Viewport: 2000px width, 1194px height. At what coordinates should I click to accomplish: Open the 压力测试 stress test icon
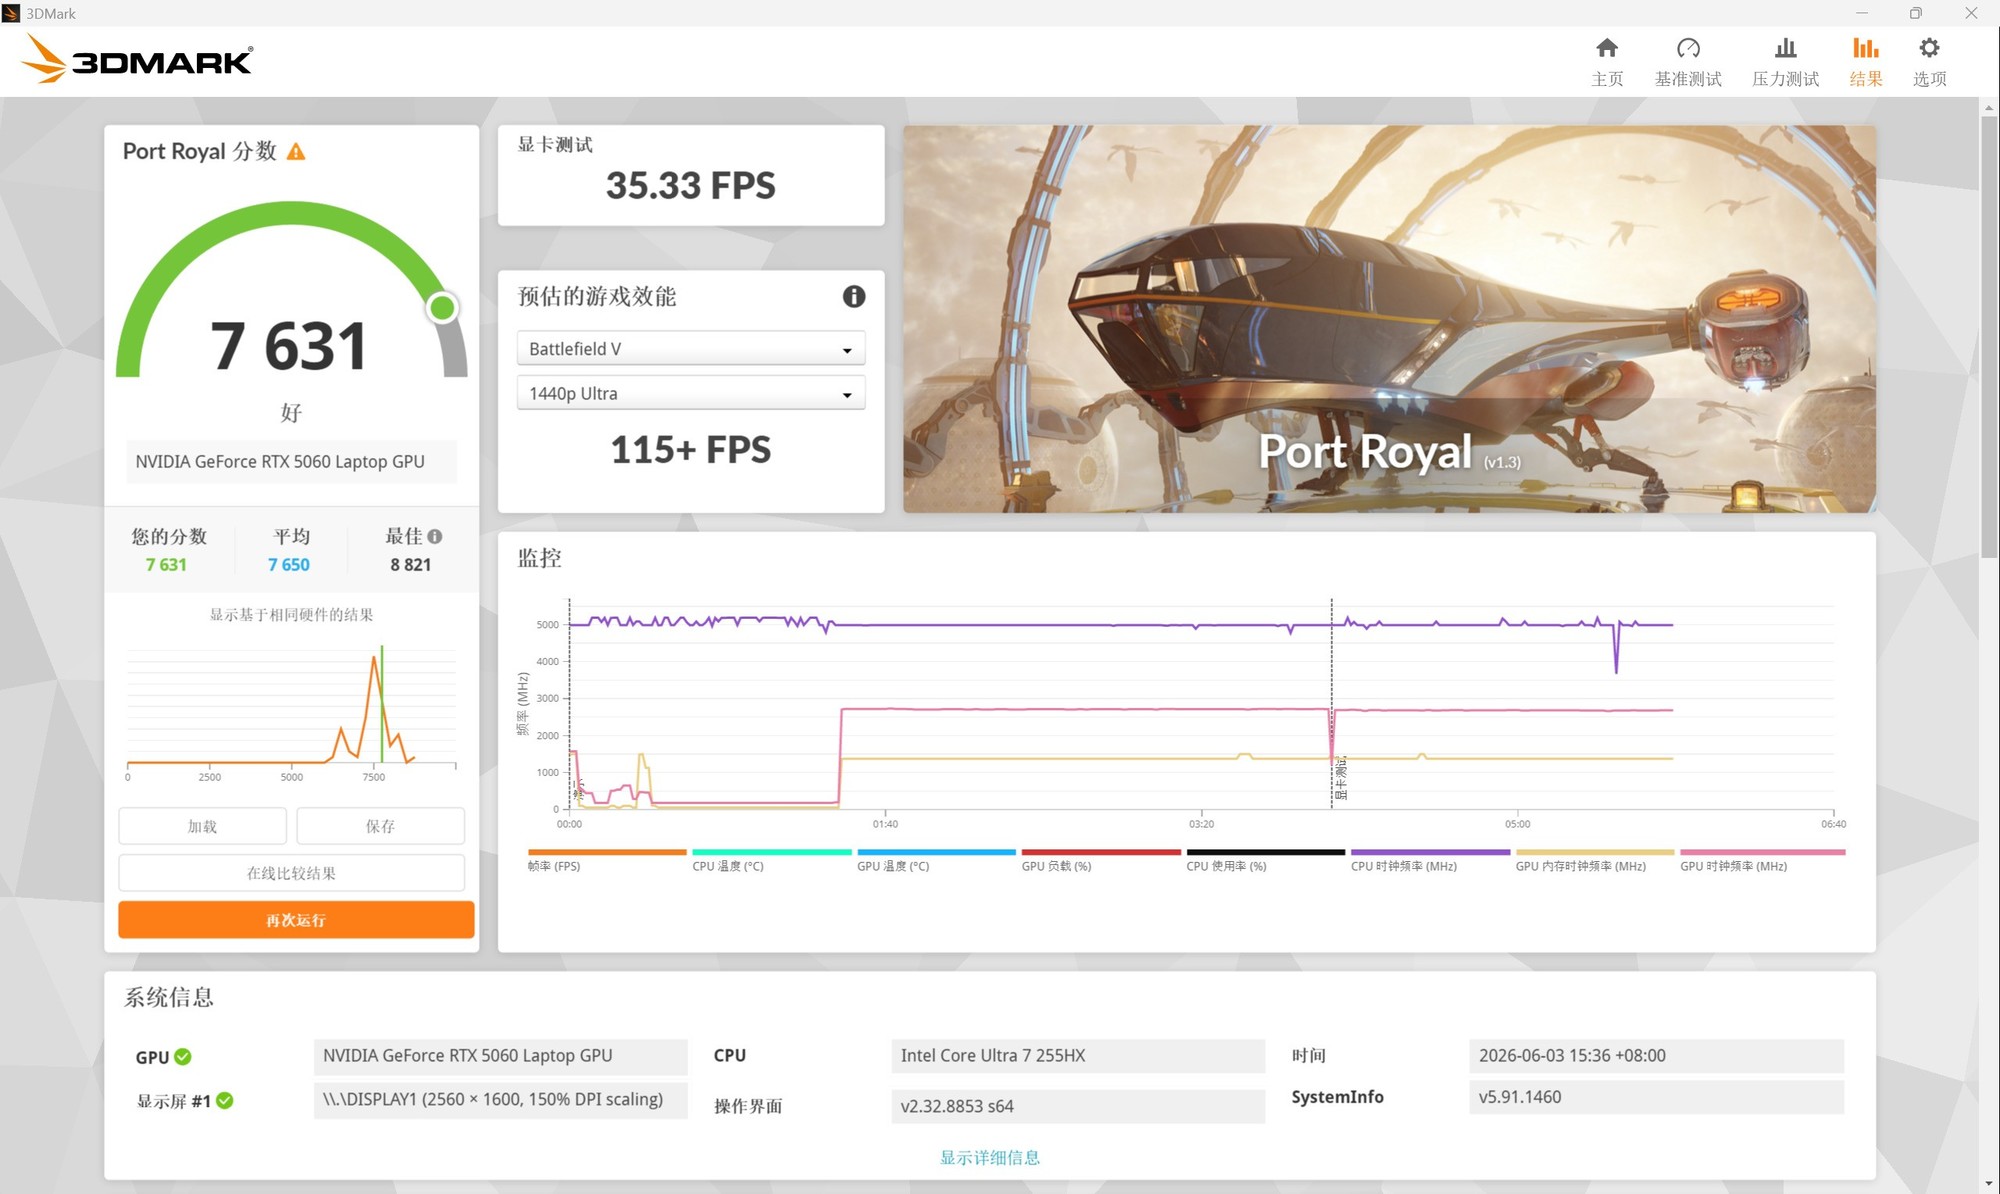click(x=1785, y=48)
